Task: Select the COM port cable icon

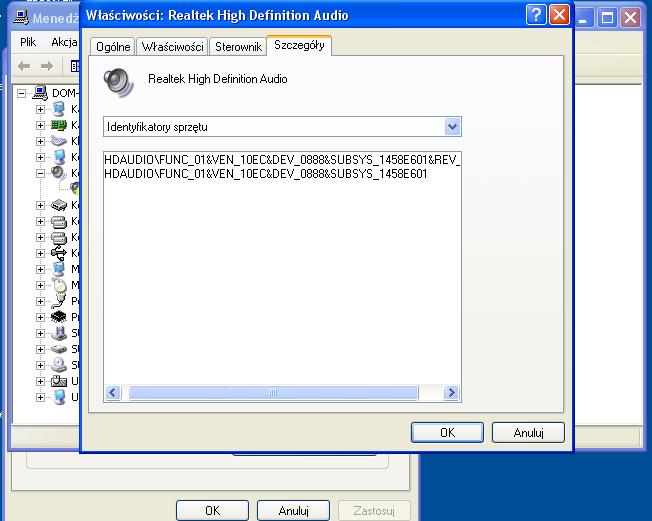Action: (x=59, y=301)
